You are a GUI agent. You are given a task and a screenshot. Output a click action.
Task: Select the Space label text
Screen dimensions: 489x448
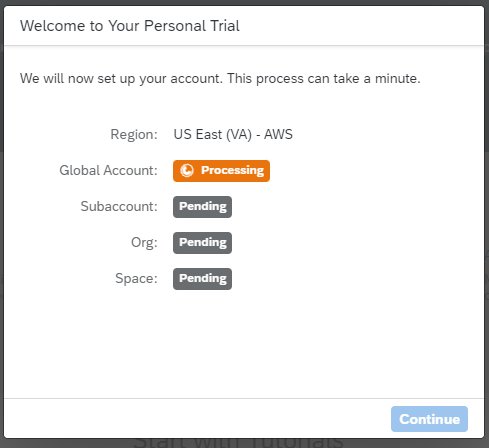[x=136, y=279]
